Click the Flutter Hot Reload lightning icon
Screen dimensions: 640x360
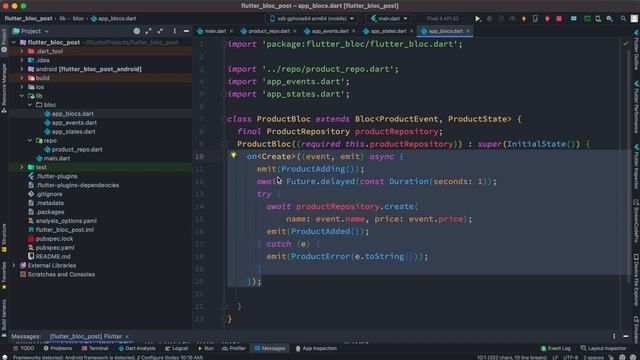point(524,19)
